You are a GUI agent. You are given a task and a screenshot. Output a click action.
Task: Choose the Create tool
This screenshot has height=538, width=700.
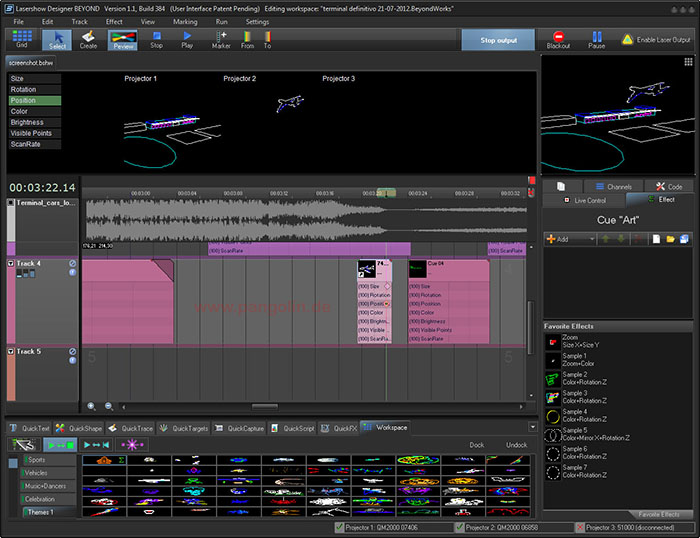(x=88, y=40)
